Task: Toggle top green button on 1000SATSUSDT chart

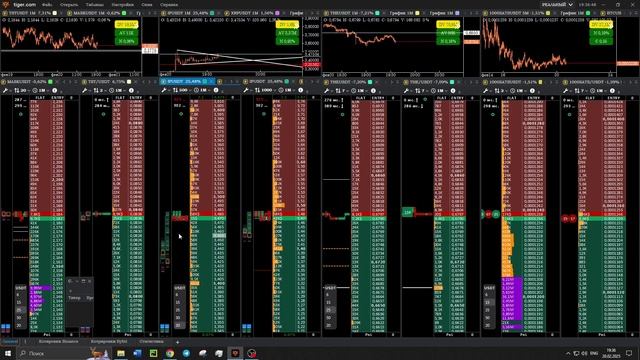Action: (601, 33)
